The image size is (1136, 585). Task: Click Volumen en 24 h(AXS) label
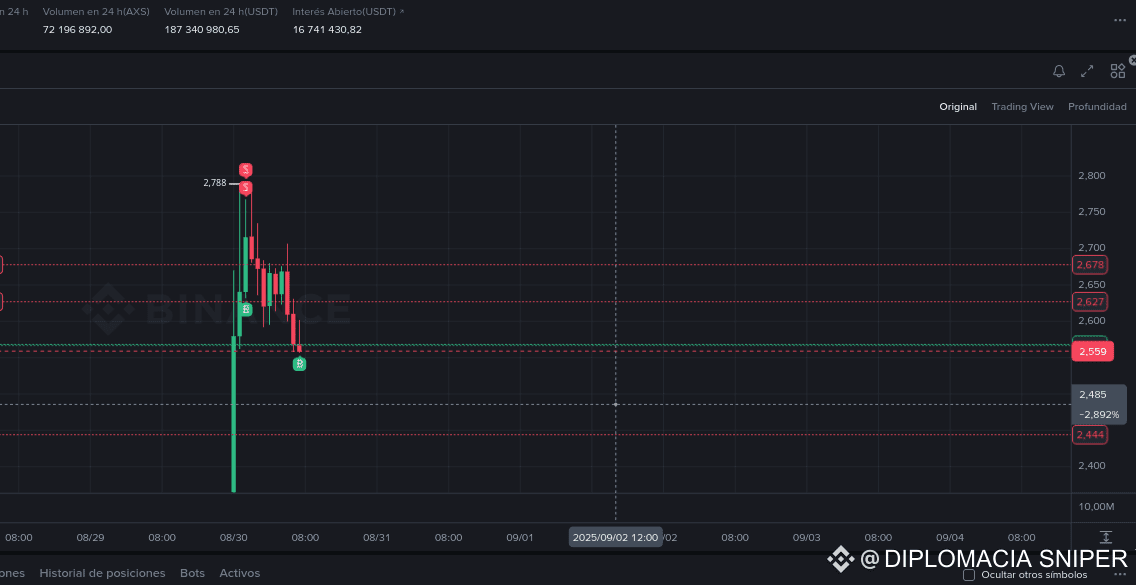click(x=96, y=12)
